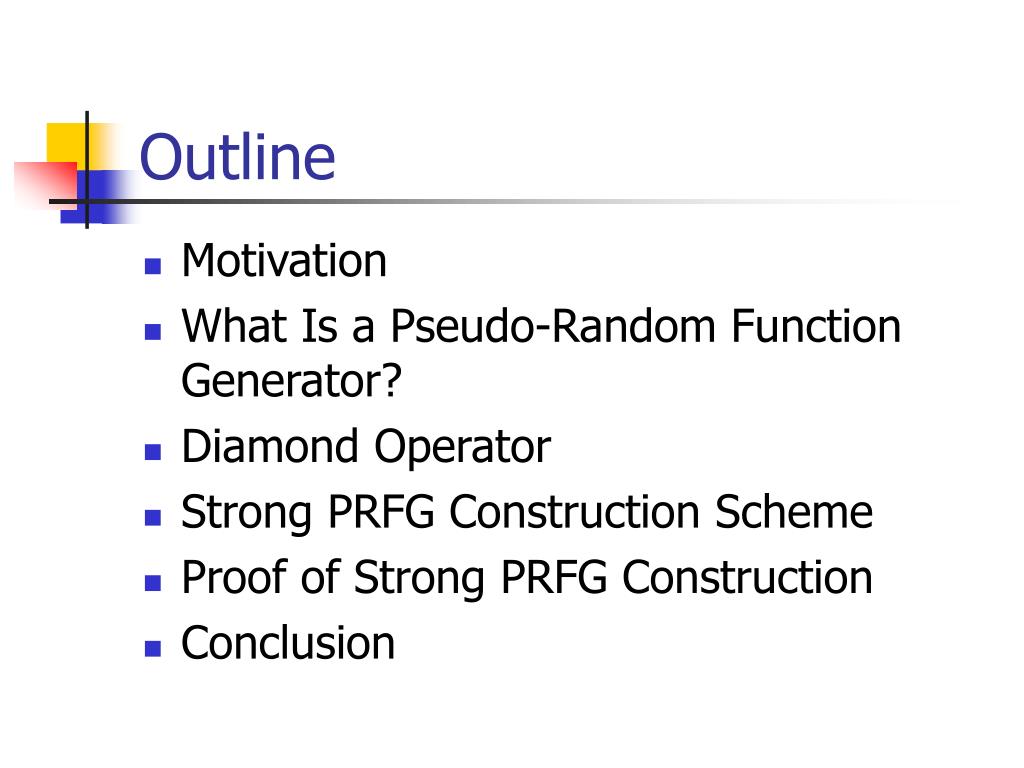Click the bullet before Strong PRFG Construction Scheme
The height and width of the screenshot is (768, 1024).
coord(153,518)
